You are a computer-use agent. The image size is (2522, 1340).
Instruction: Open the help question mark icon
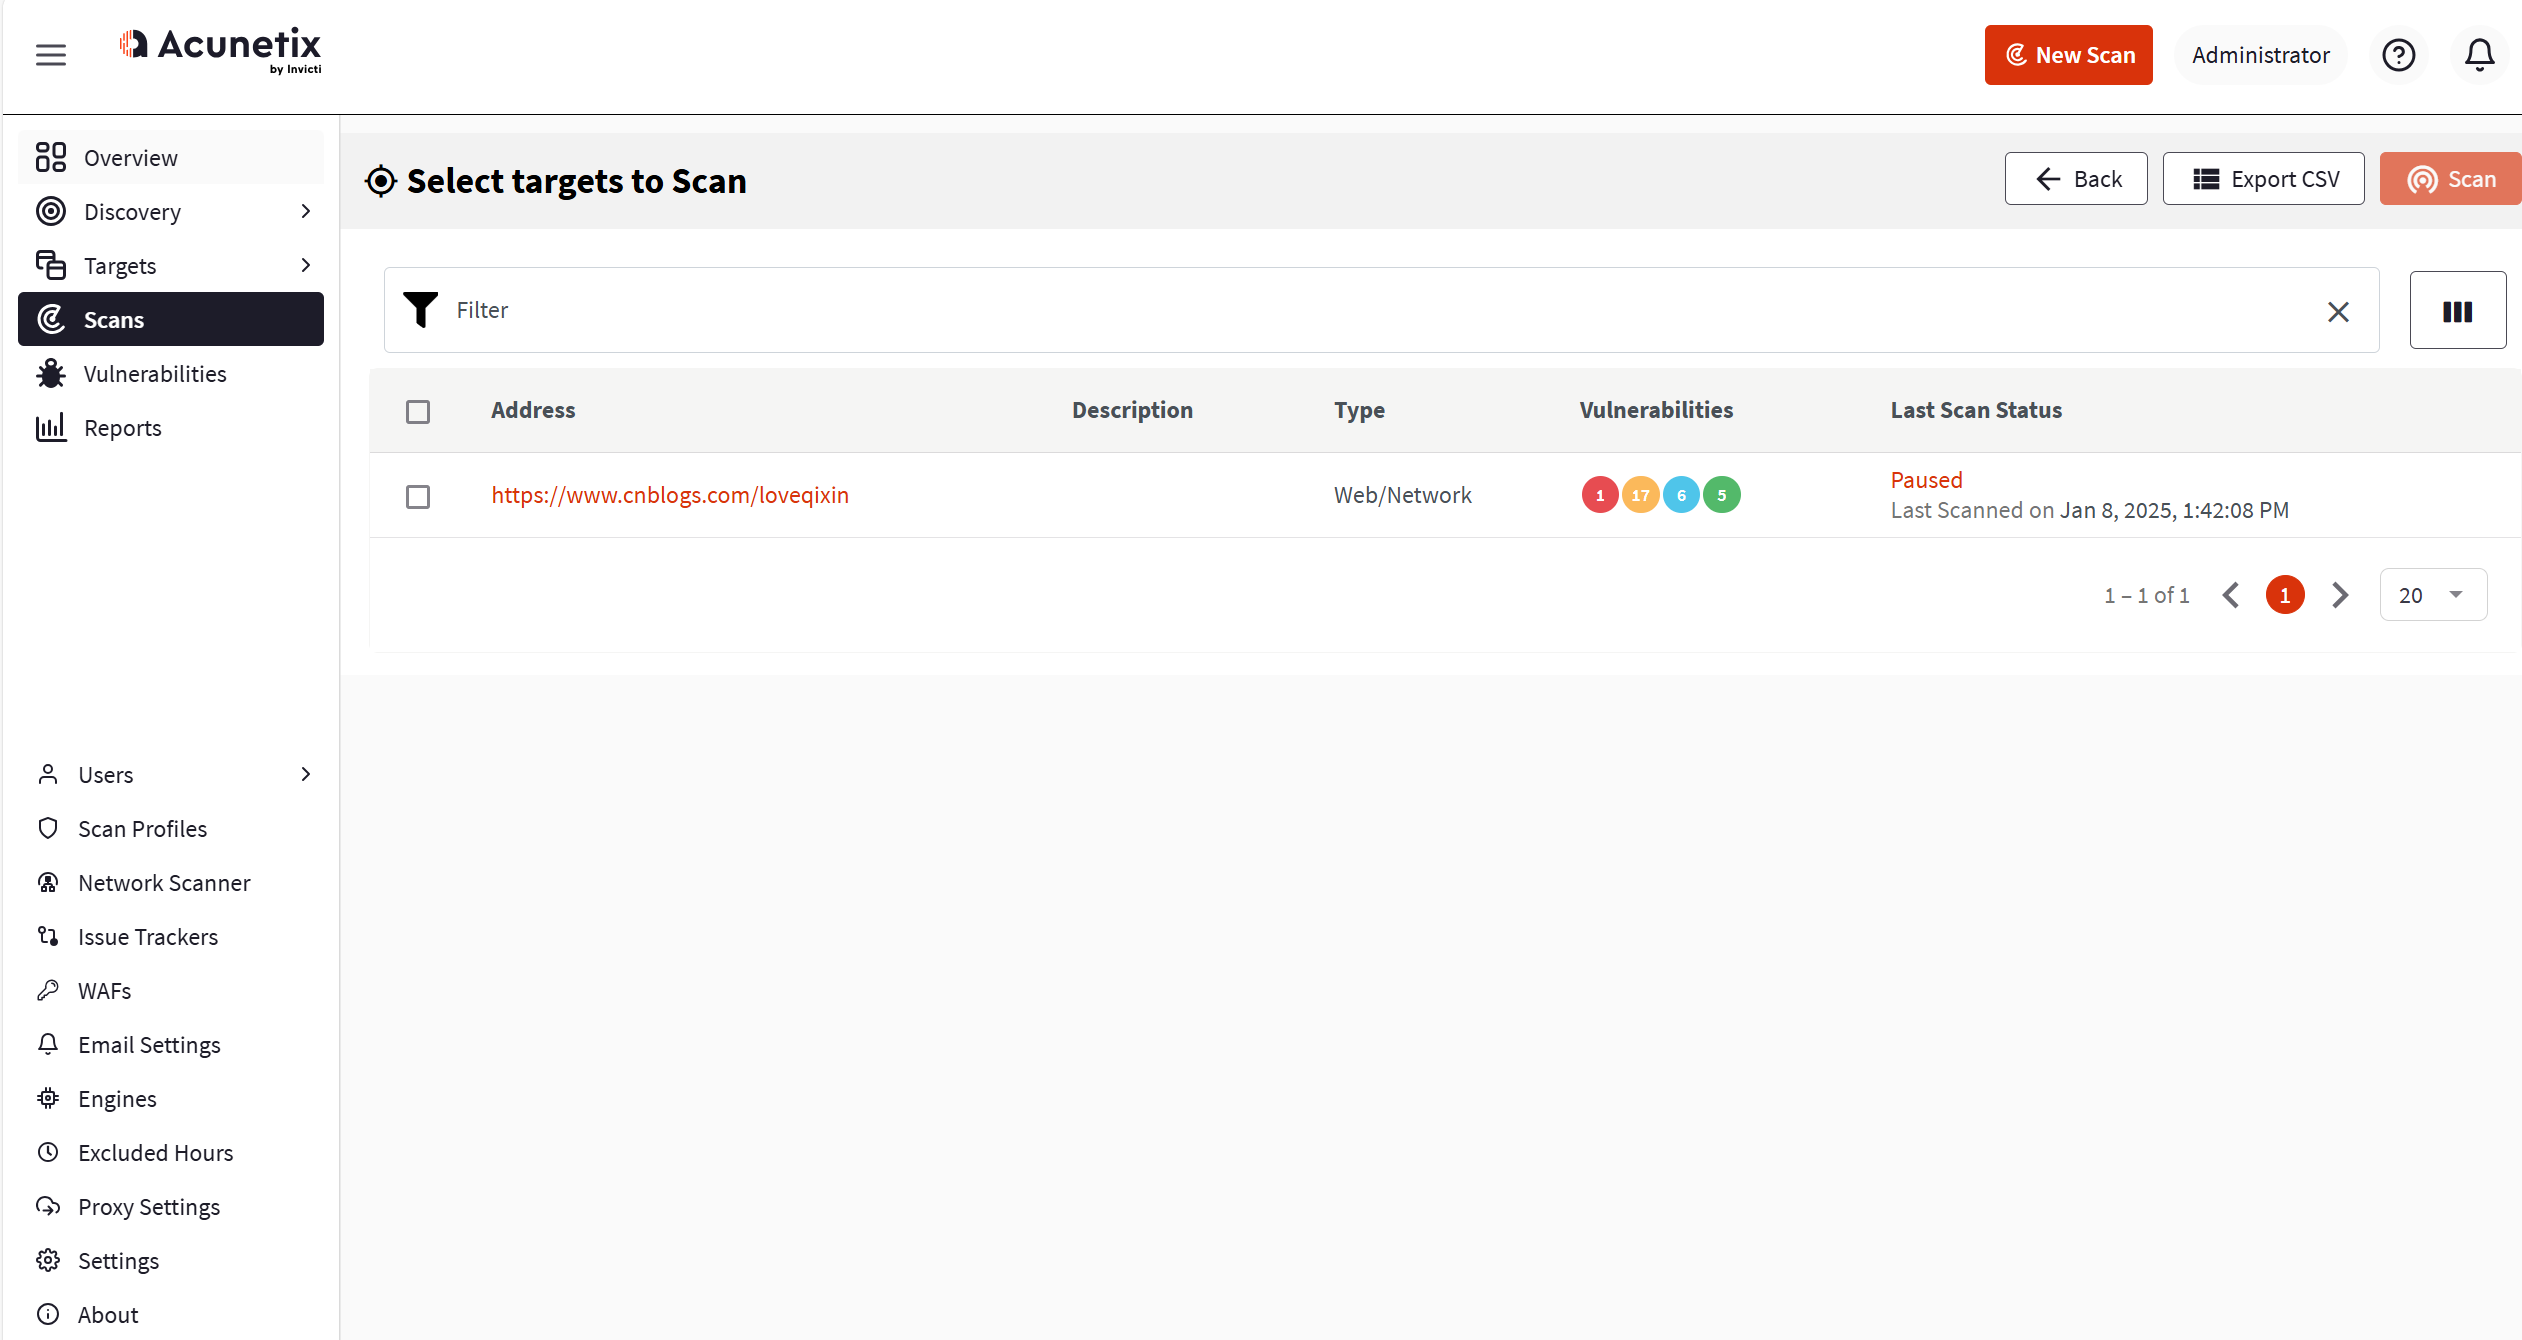[x=2398, y=55]
